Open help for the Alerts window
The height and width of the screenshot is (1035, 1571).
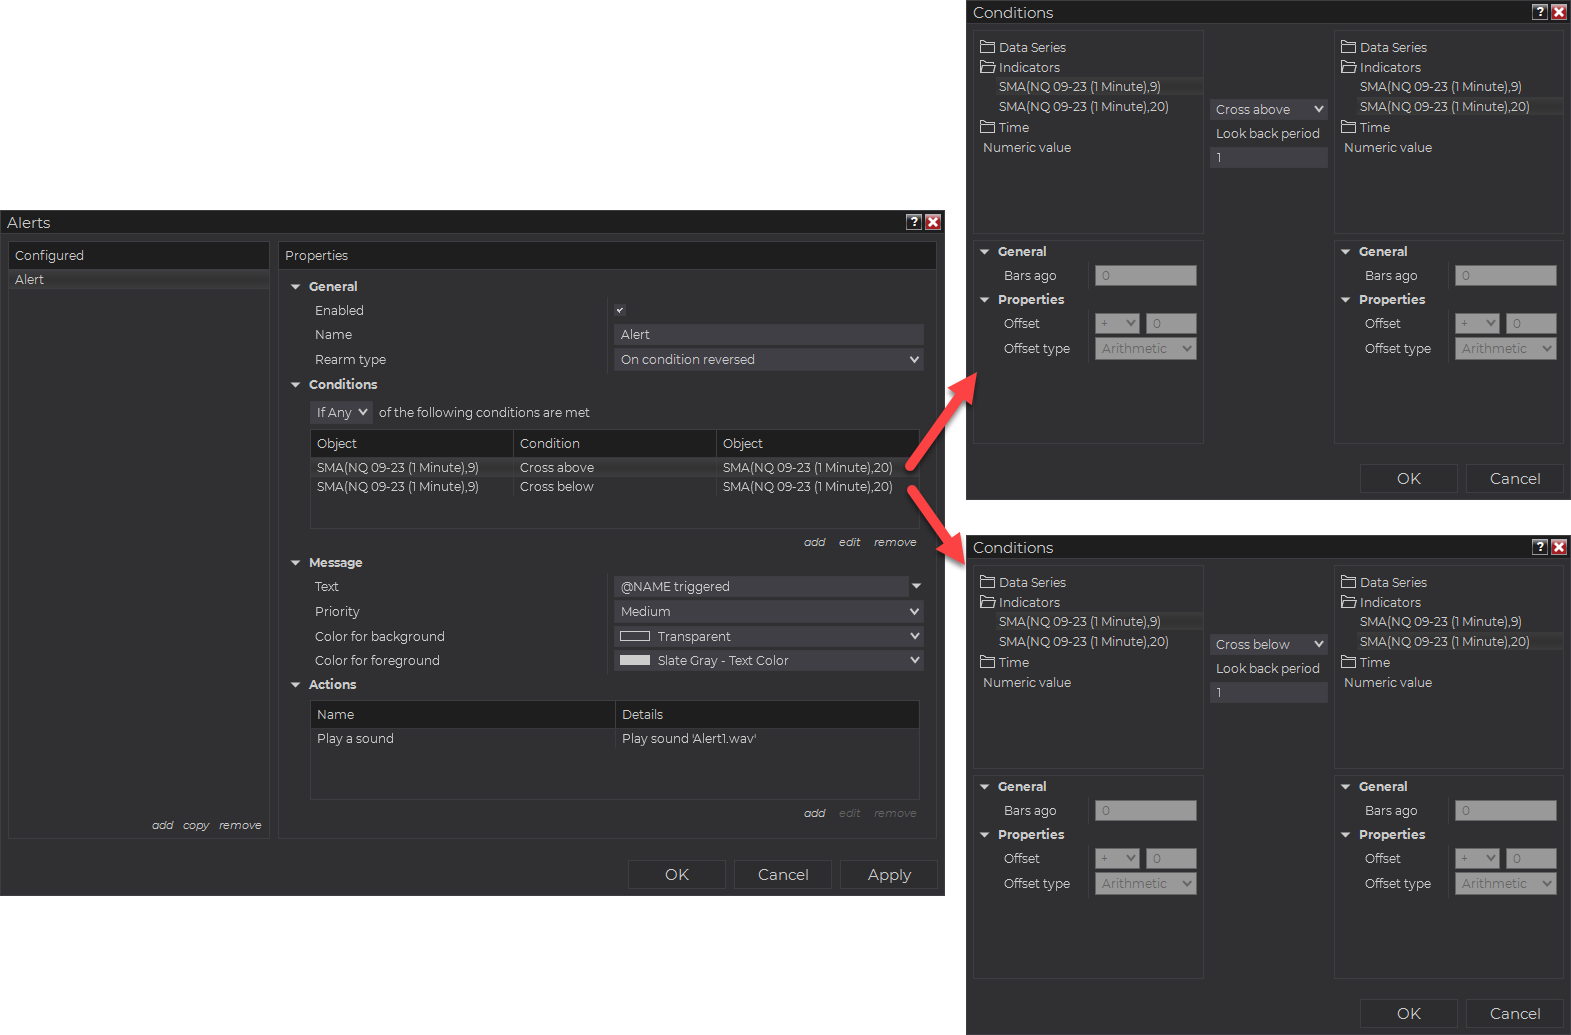(x=913, y=222)
